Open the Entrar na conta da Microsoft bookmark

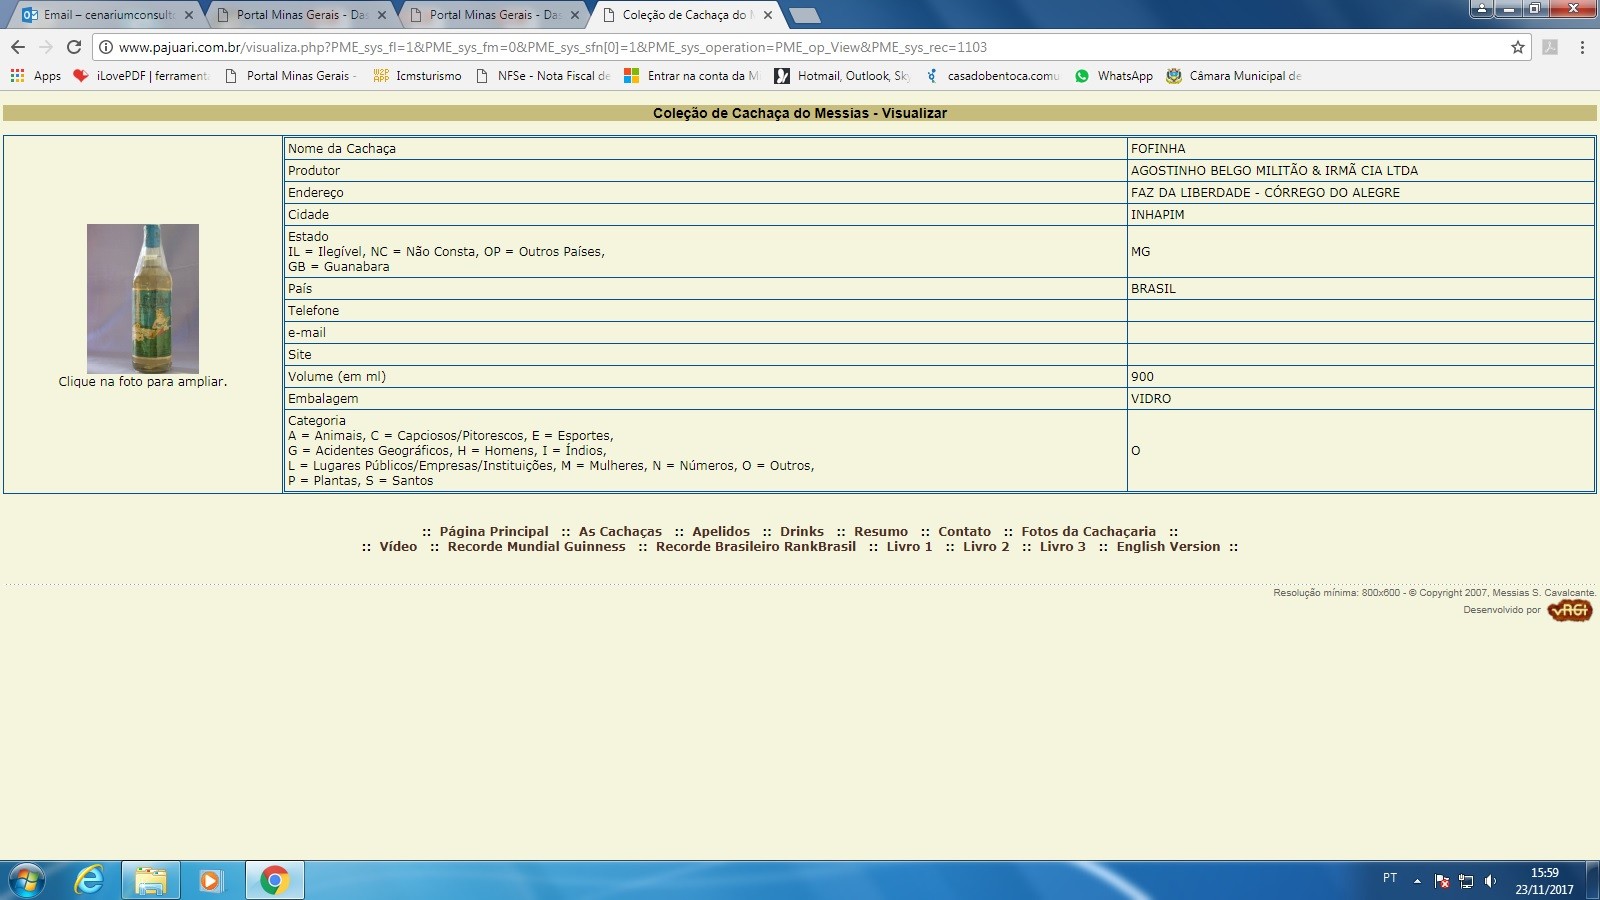pyautogui.click(x=692, y=76)
